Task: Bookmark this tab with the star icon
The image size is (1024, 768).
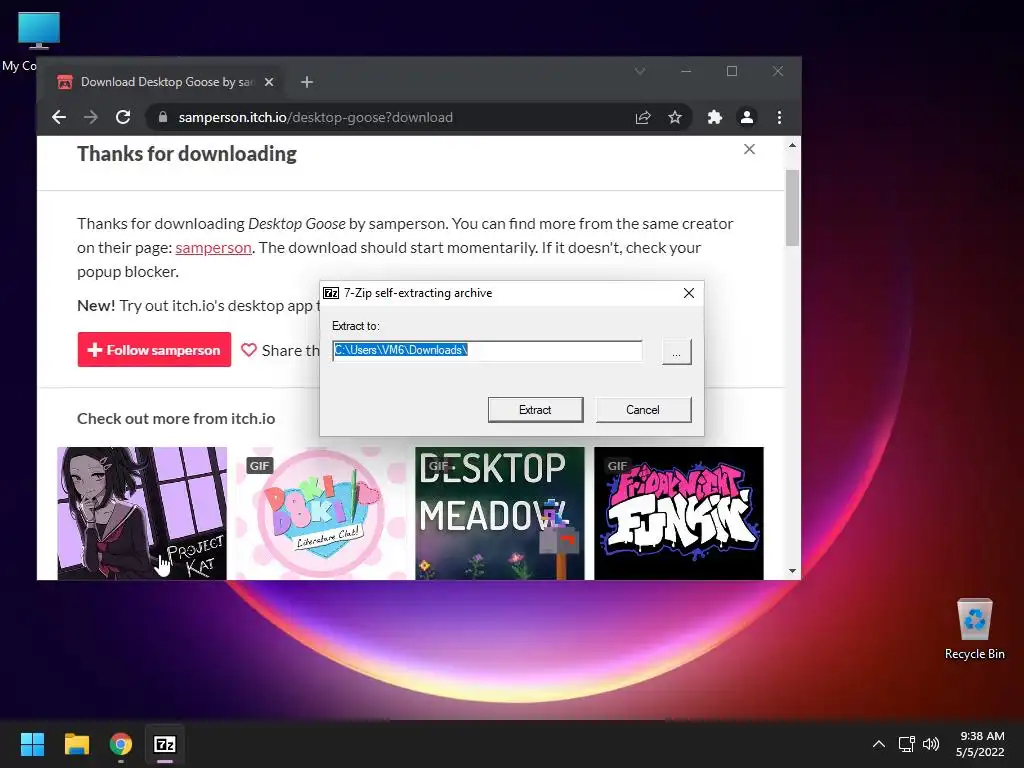Action: [675, 118]
